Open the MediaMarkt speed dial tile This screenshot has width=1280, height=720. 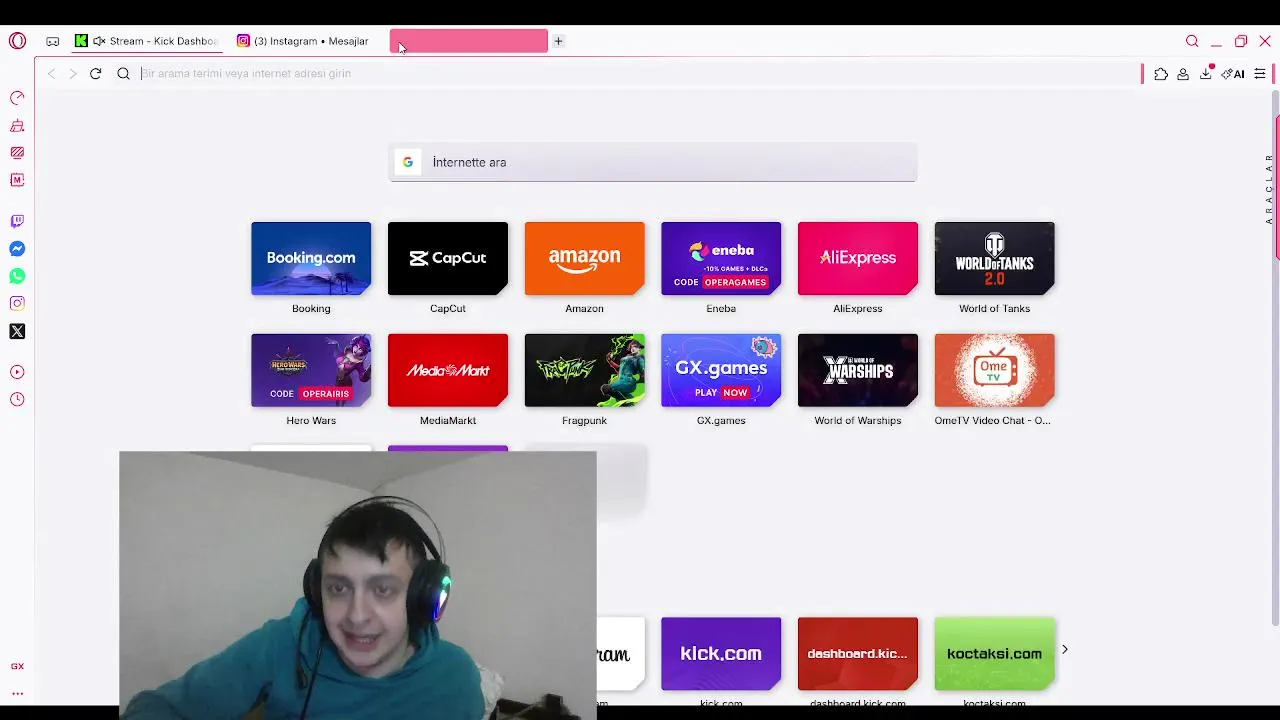(448, 370)
